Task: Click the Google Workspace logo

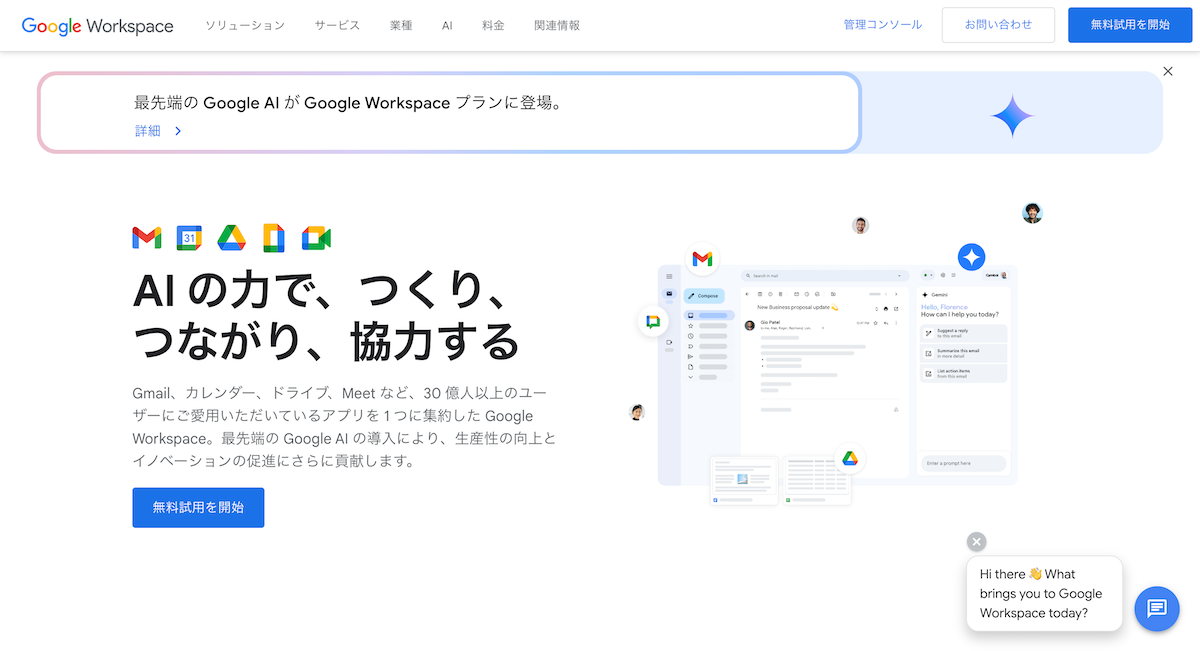Action: point(97,26)
